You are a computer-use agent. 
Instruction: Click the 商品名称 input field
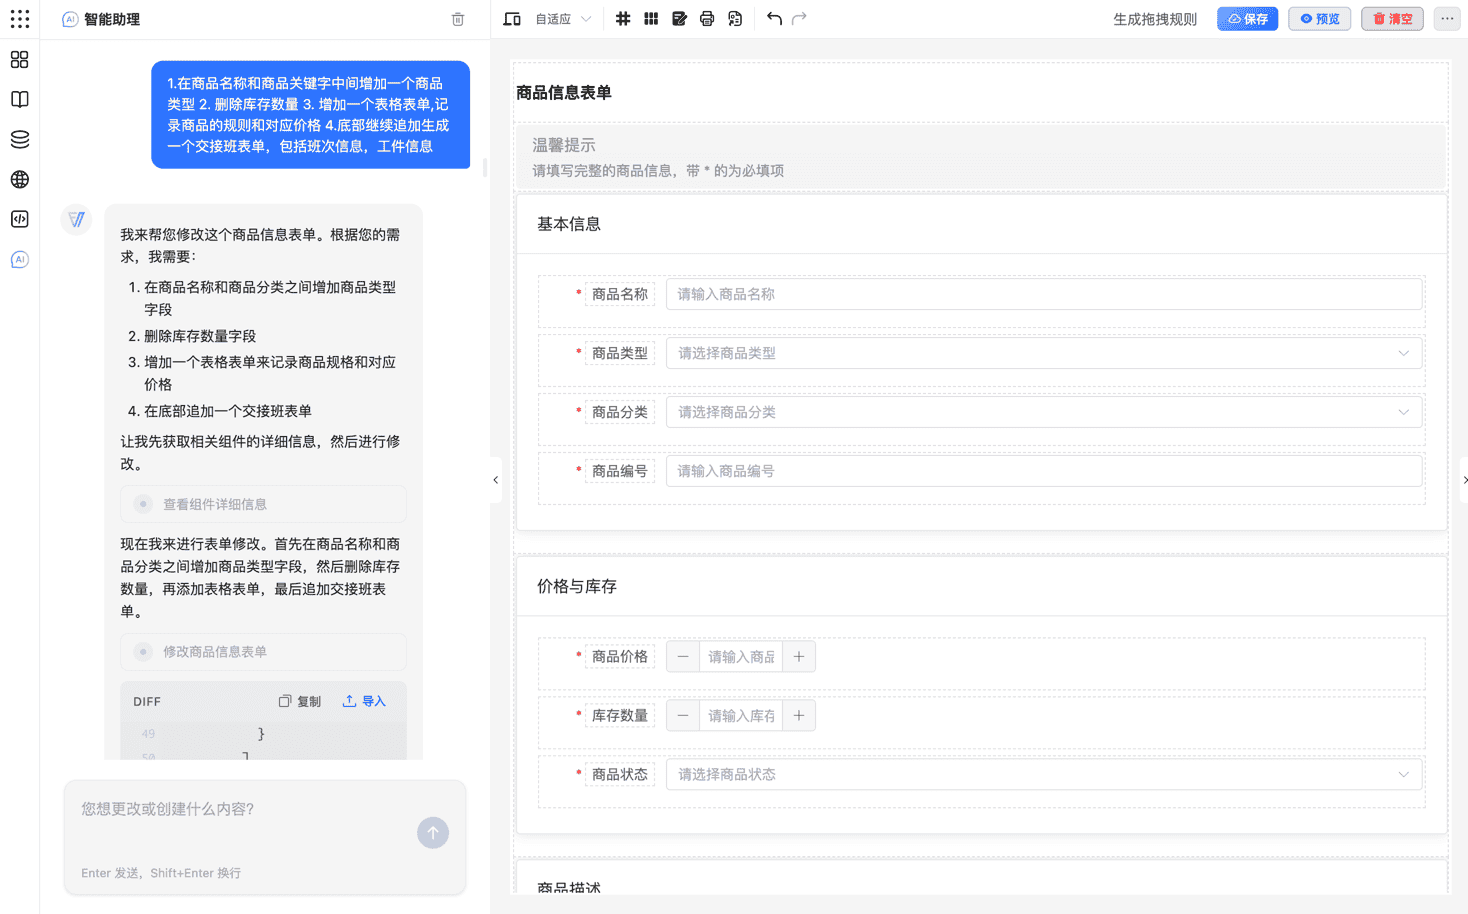[x=1044, y=294]
